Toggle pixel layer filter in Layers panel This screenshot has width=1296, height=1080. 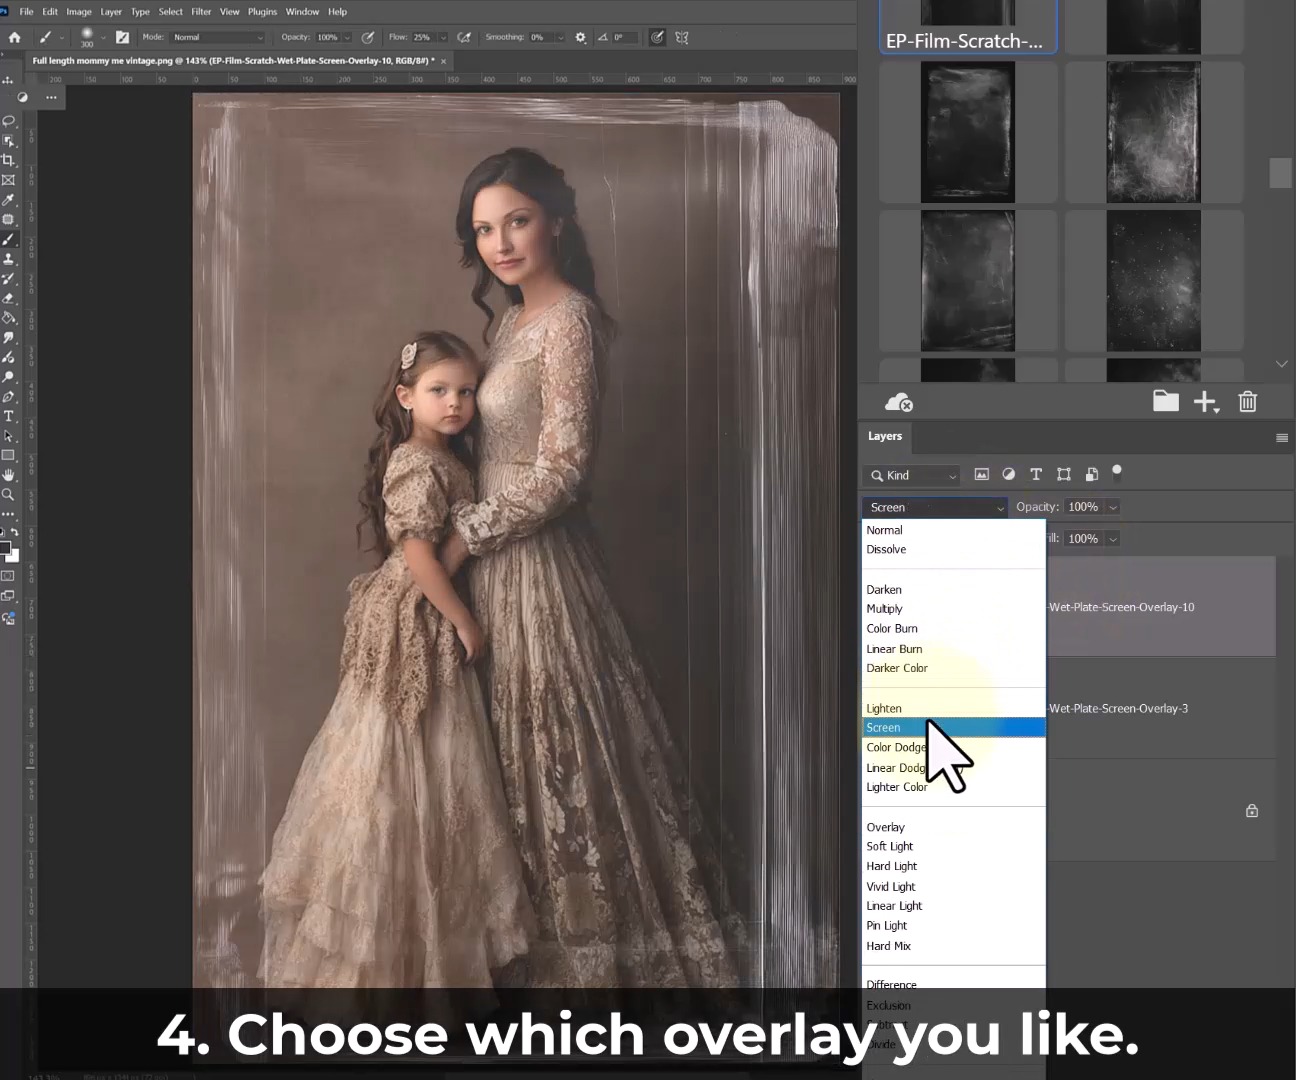pyautogui.click(x=981, y=474)
